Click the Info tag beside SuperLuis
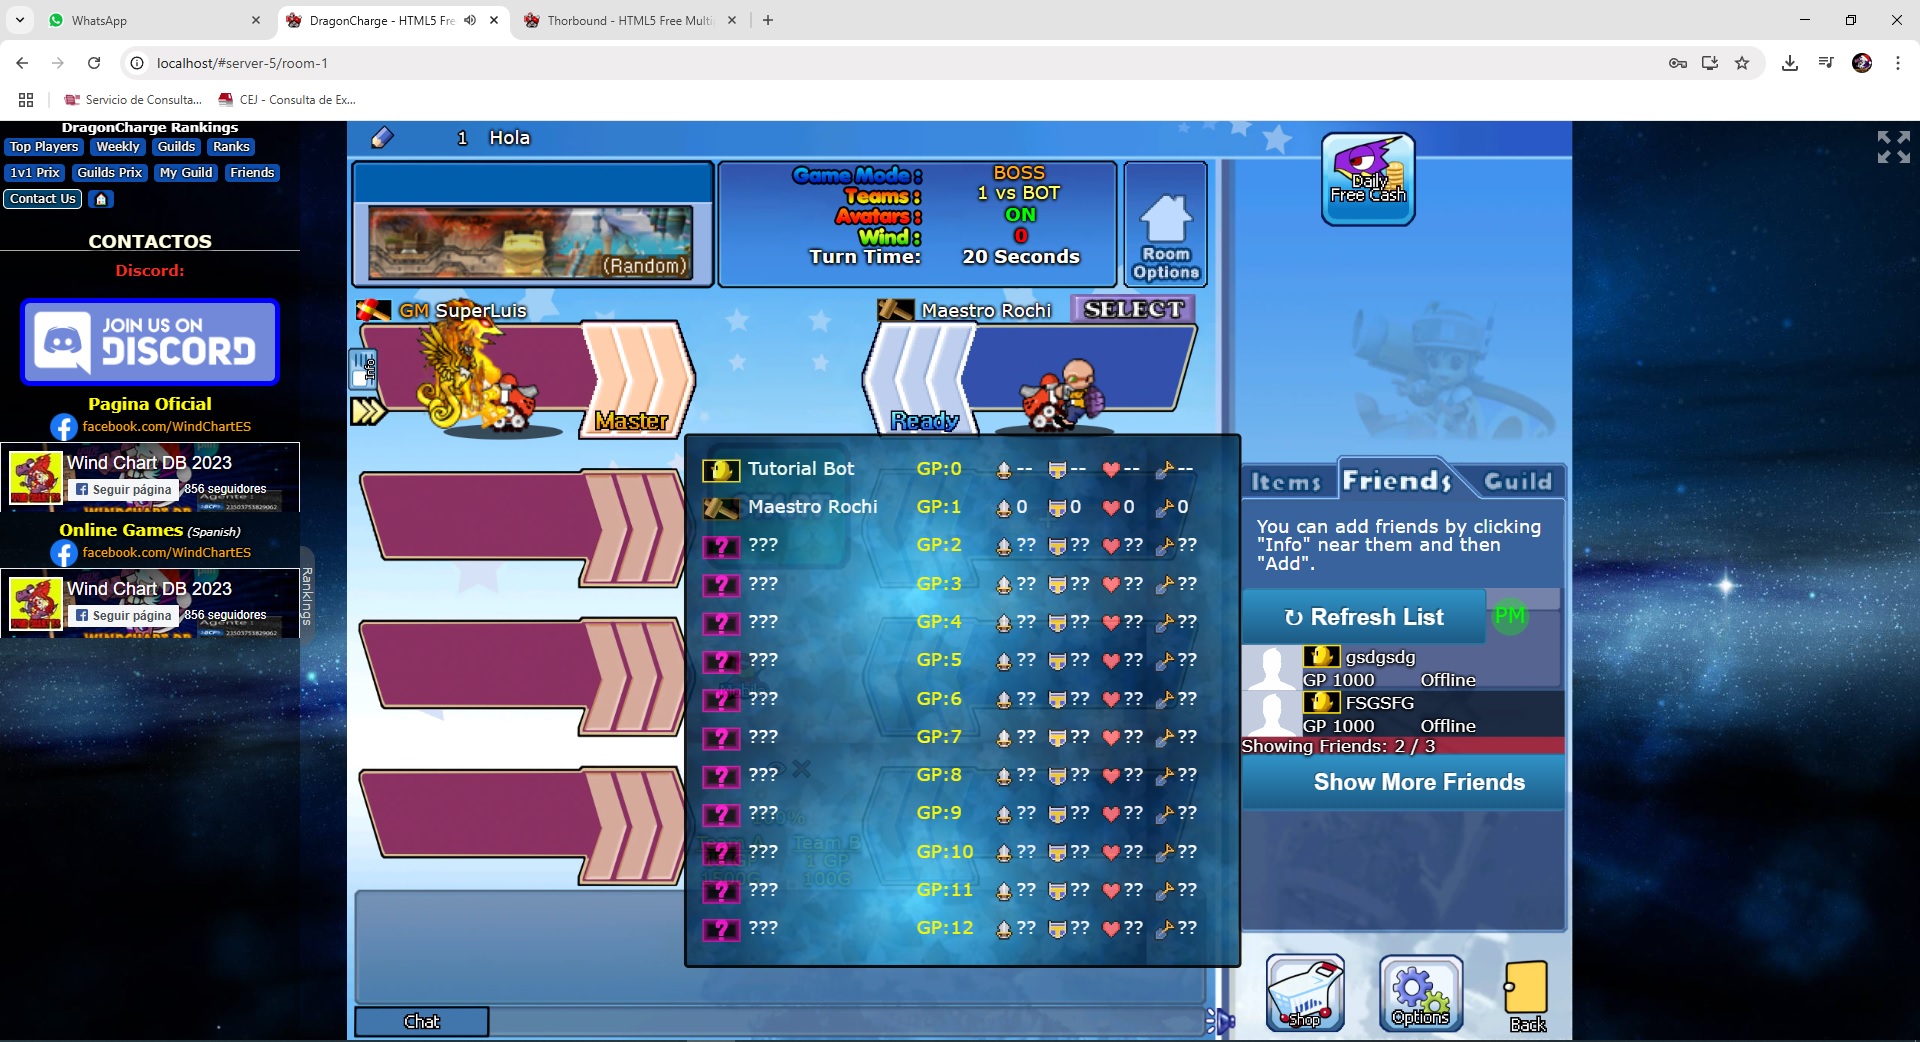The image size is (1920, 1042). click(x=363, y=369)
